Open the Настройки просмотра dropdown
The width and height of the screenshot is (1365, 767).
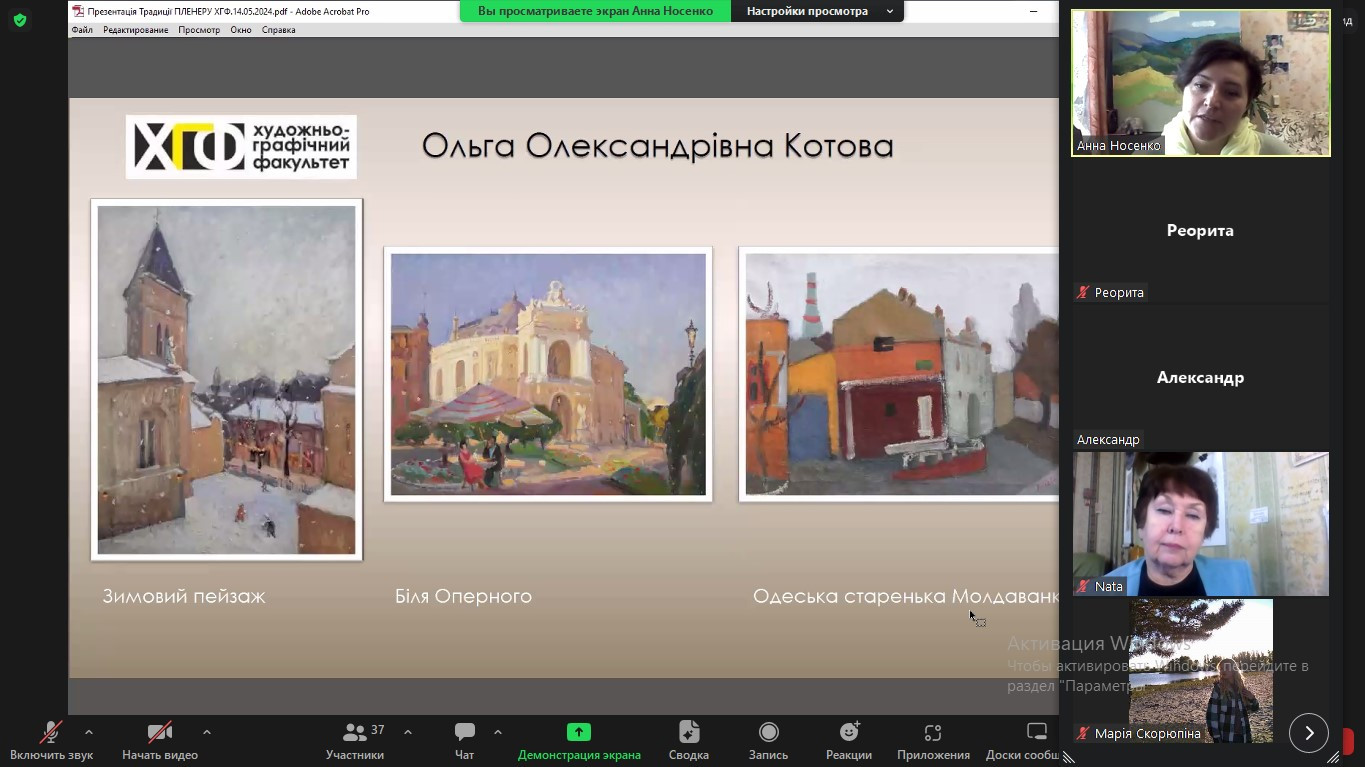pos(818,11)
